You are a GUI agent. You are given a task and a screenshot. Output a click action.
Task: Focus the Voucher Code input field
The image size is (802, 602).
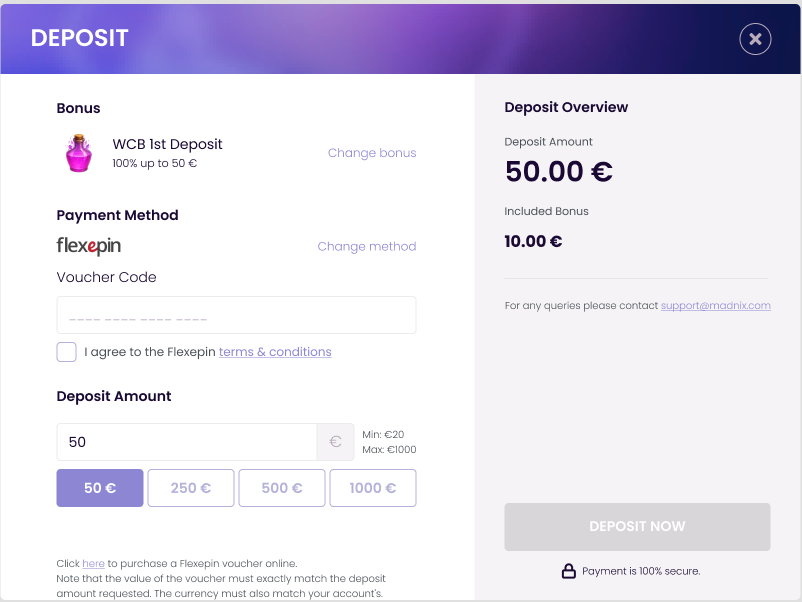(x=236, y=315)
